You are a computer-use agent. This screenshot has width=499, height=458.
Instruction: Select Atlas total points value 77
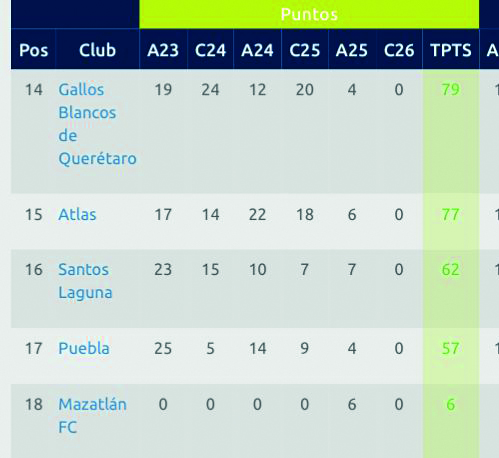click(x=451, y=214)
